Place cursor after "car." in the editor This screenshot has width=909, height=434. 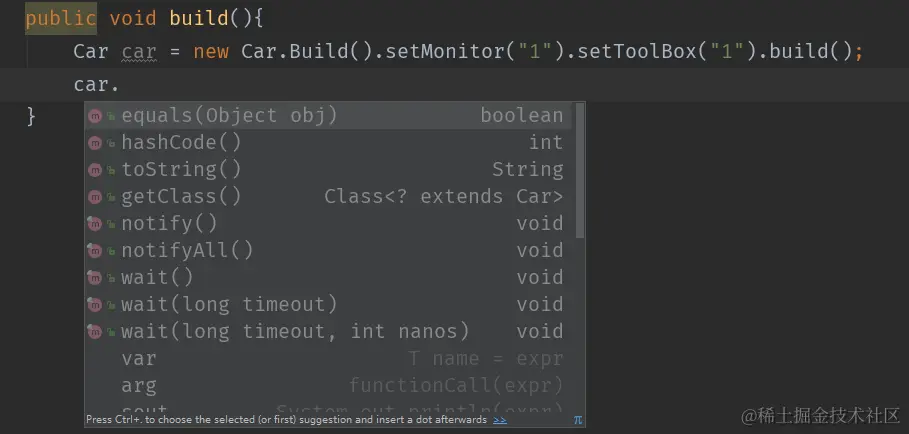click(x=120, y=84)
